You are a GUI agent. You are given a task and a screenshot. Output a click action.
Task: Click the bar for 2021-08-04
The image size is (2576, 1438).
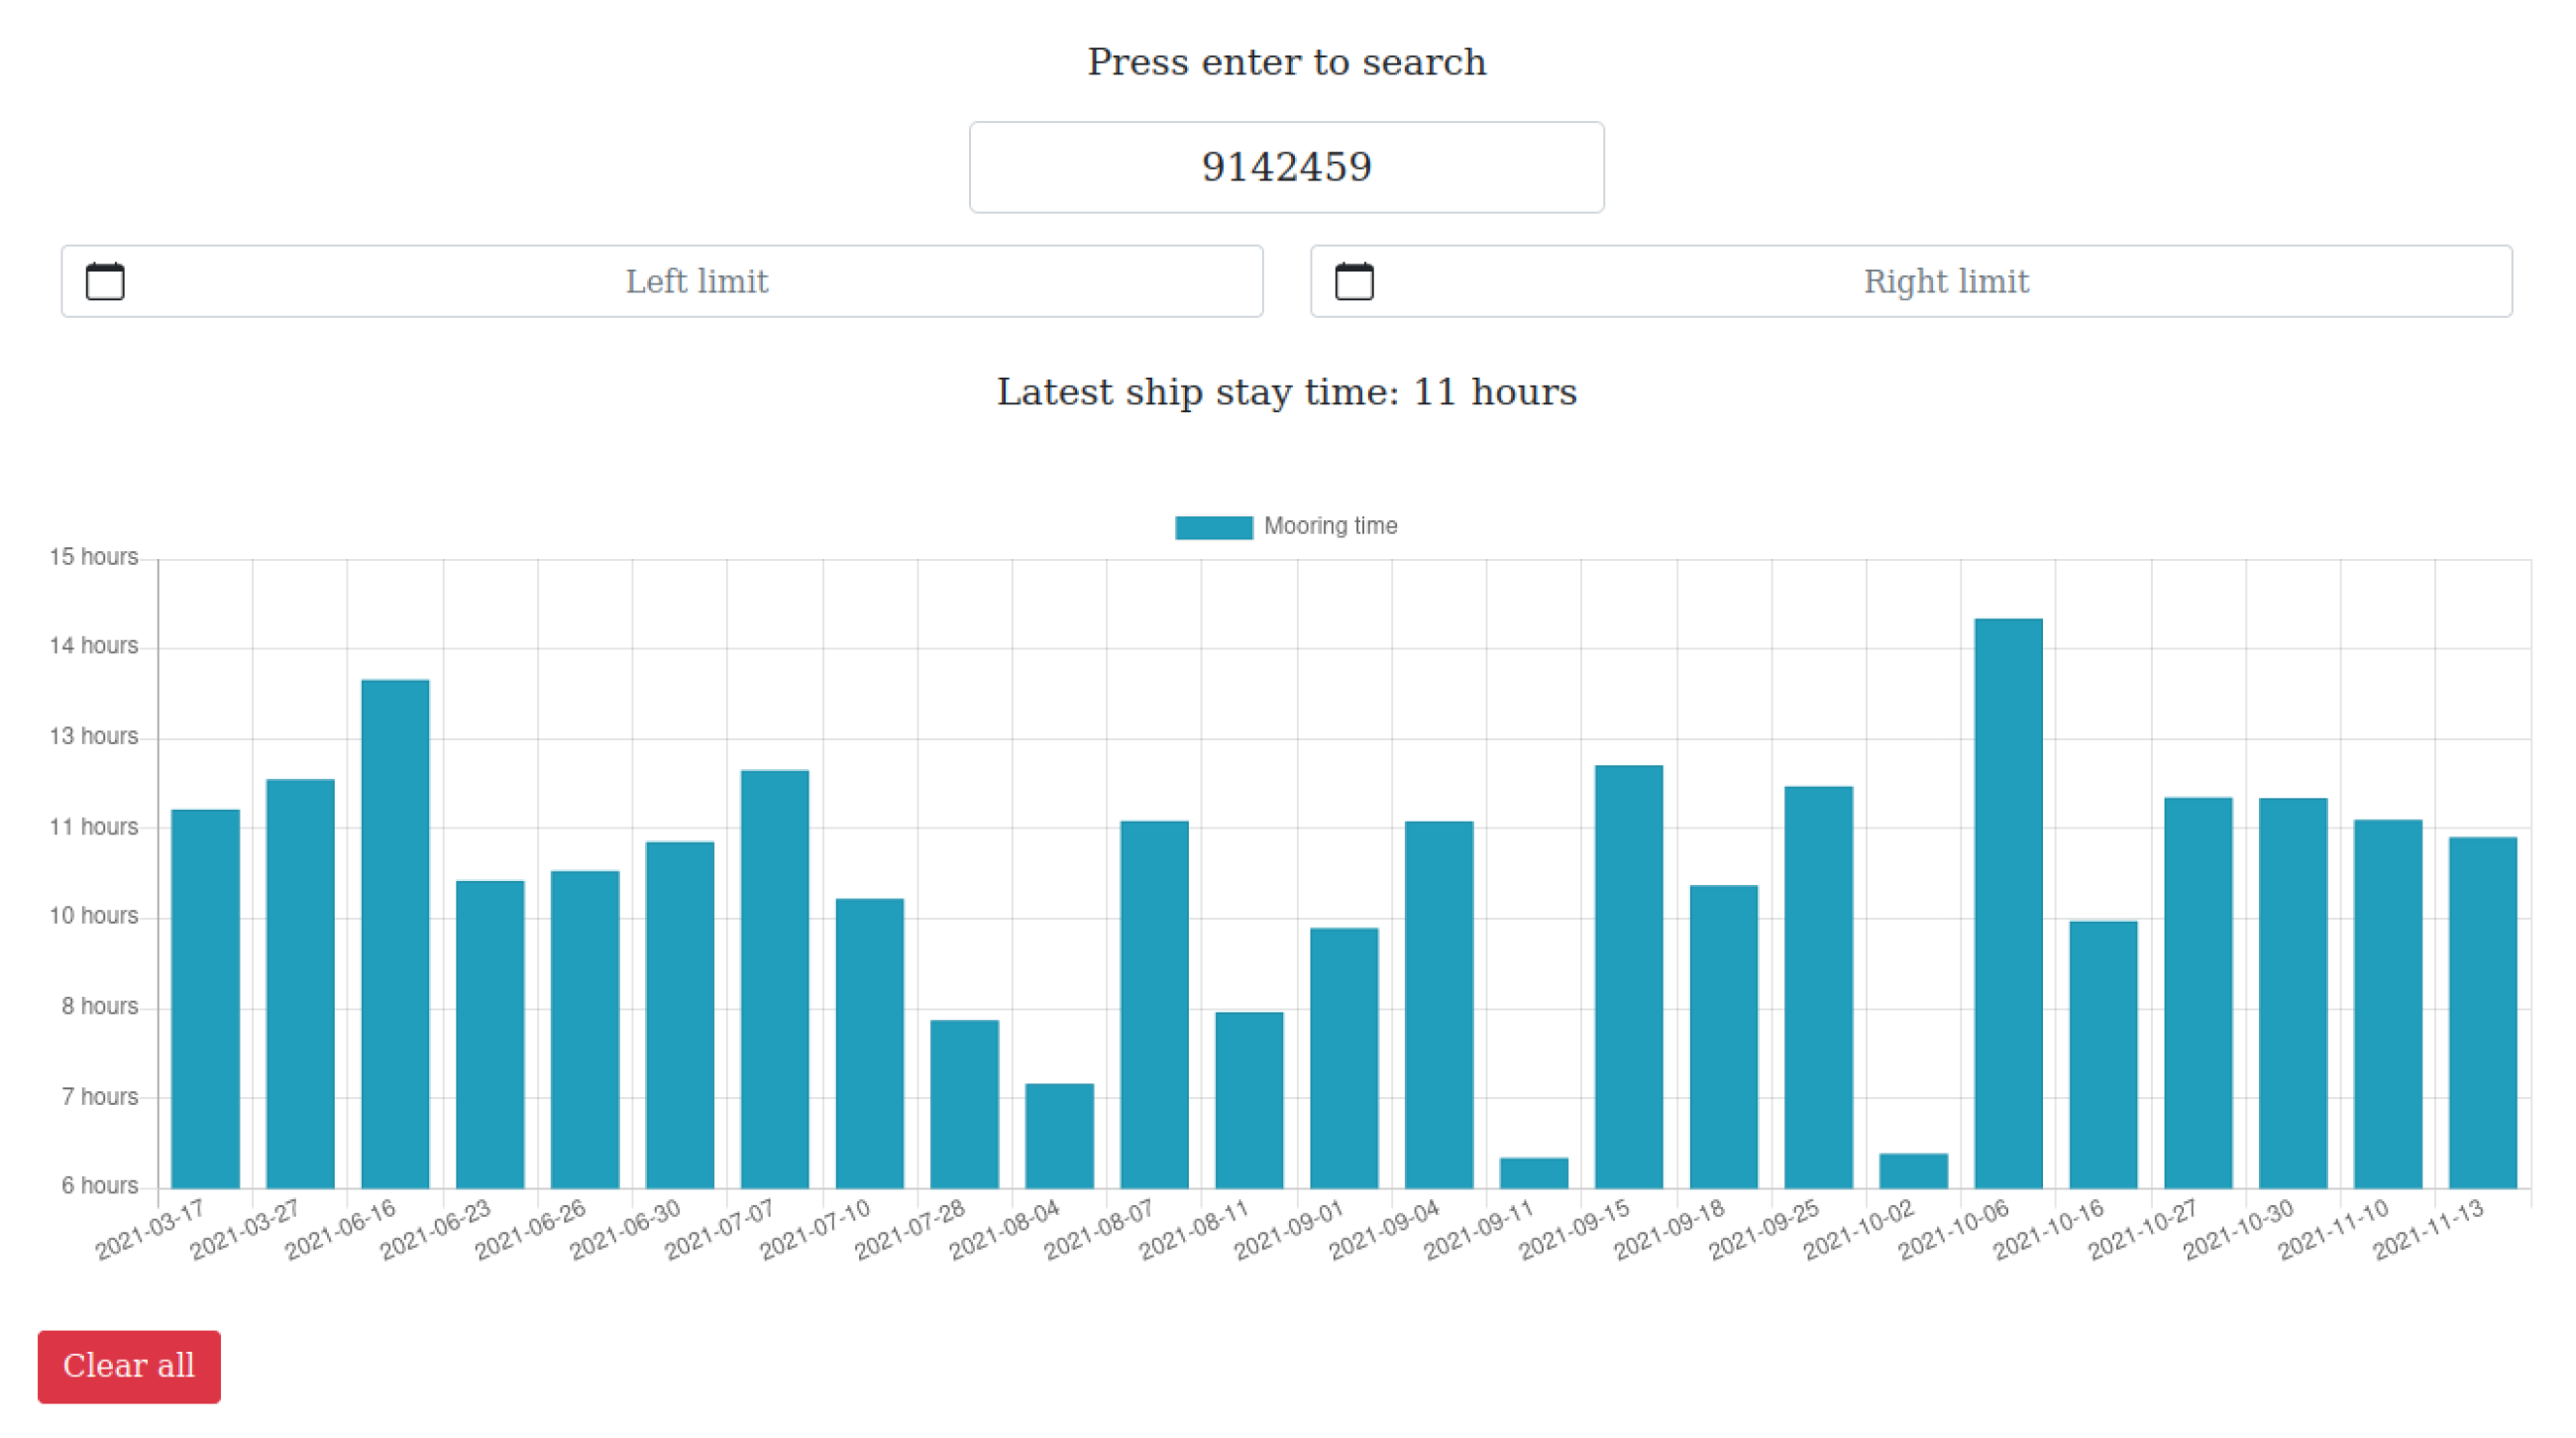[x=1059, y=1135]
